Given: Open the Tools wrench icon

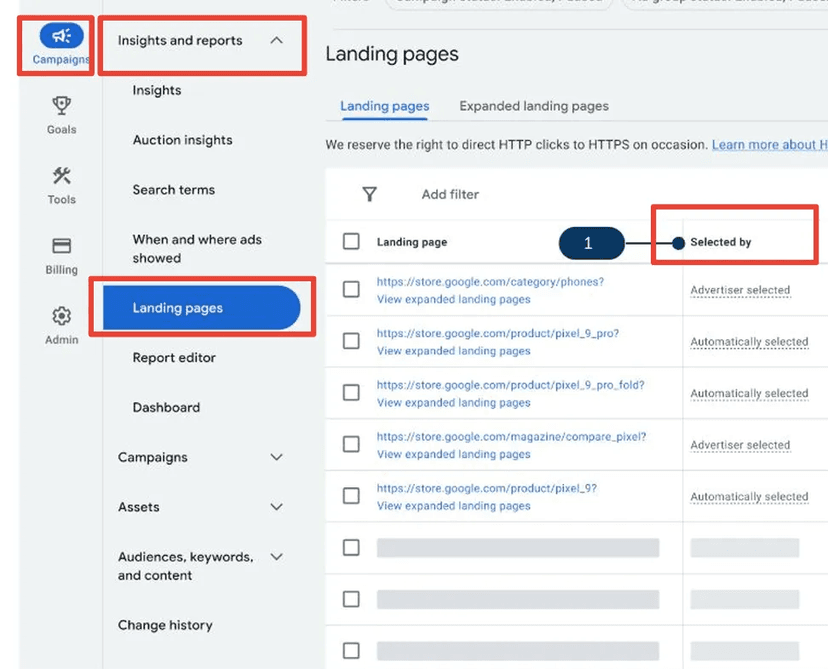Looking at the screenshot, I should point(61,176).
